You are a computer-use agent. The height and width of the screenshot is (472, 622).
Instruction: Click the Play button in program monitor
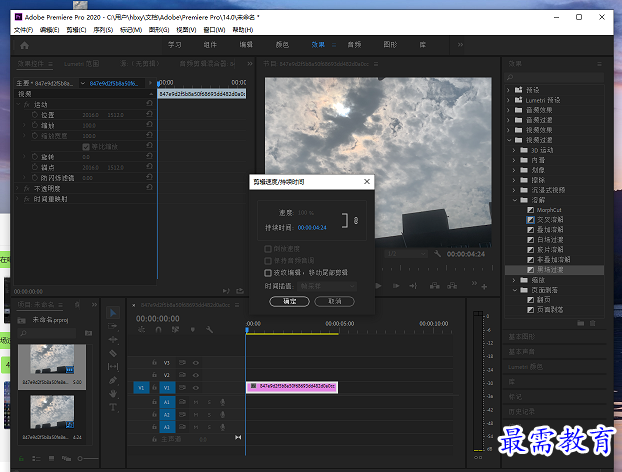[378, 286]
